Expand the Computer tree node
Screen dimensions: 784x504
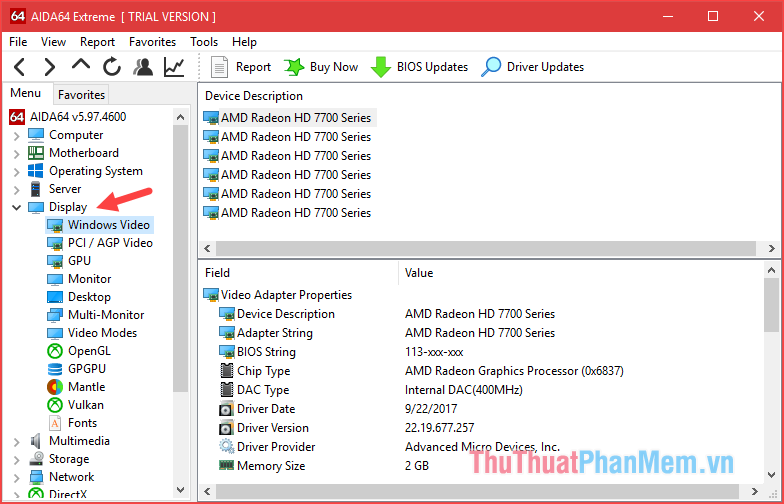tap(16, 136)
